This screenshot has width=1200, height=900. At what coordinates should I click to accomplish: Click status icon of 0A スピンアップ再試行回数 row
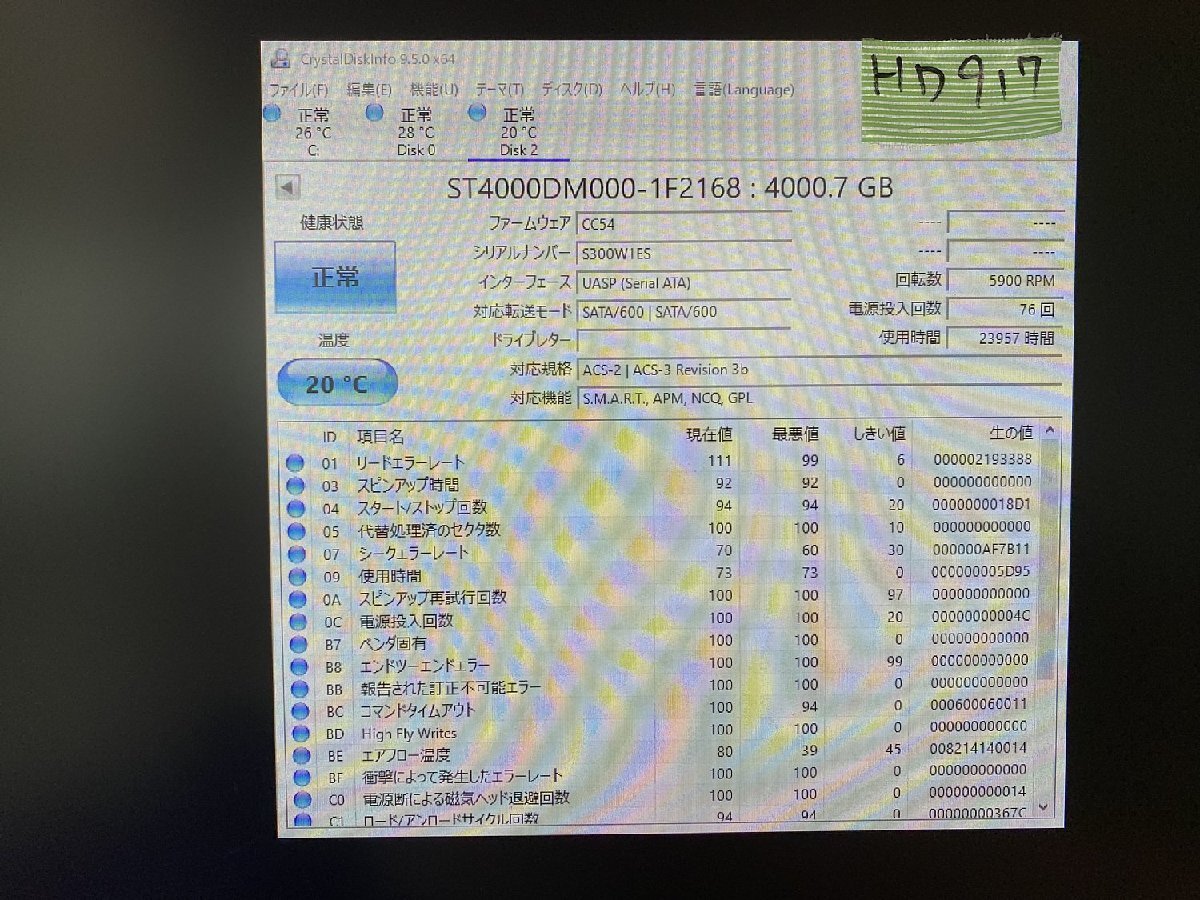tap(296, 599)
